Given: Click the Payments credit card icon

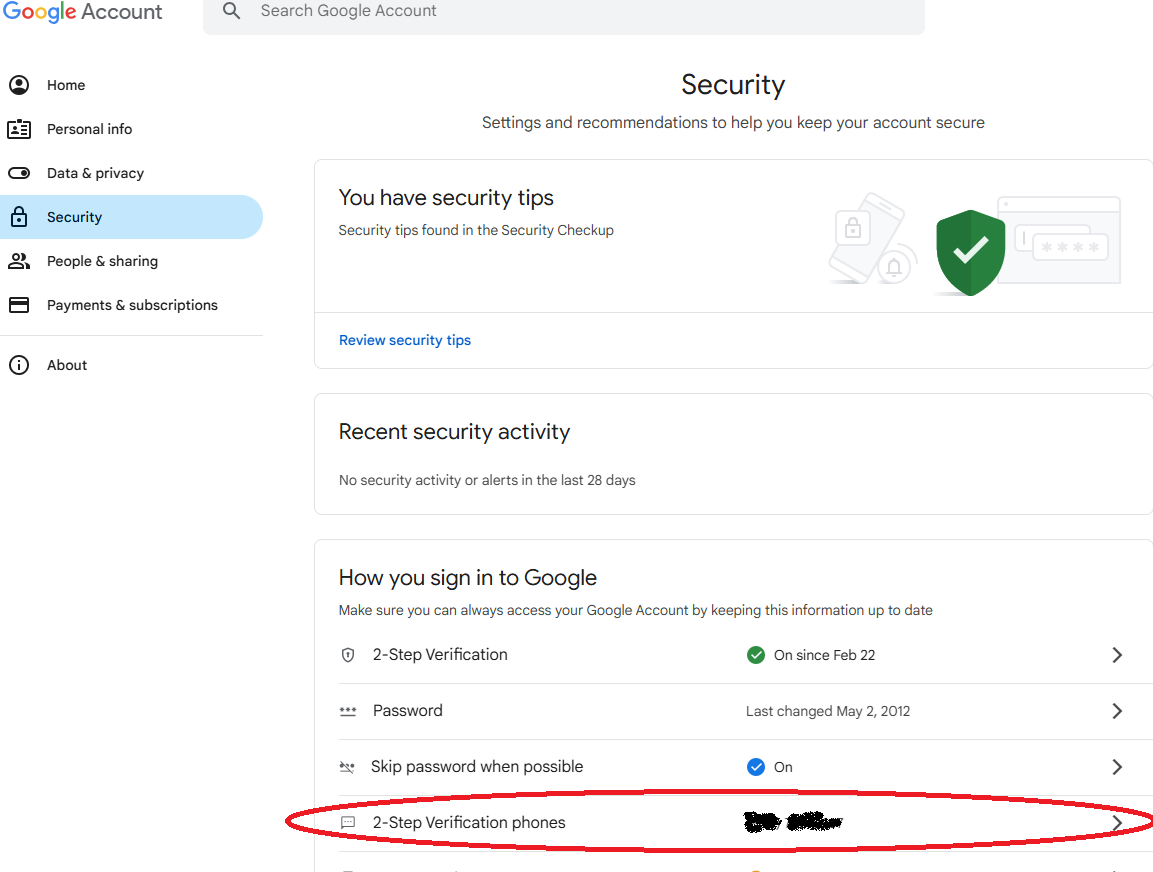Looking at the screenshot, I should (x=19, y=305).
